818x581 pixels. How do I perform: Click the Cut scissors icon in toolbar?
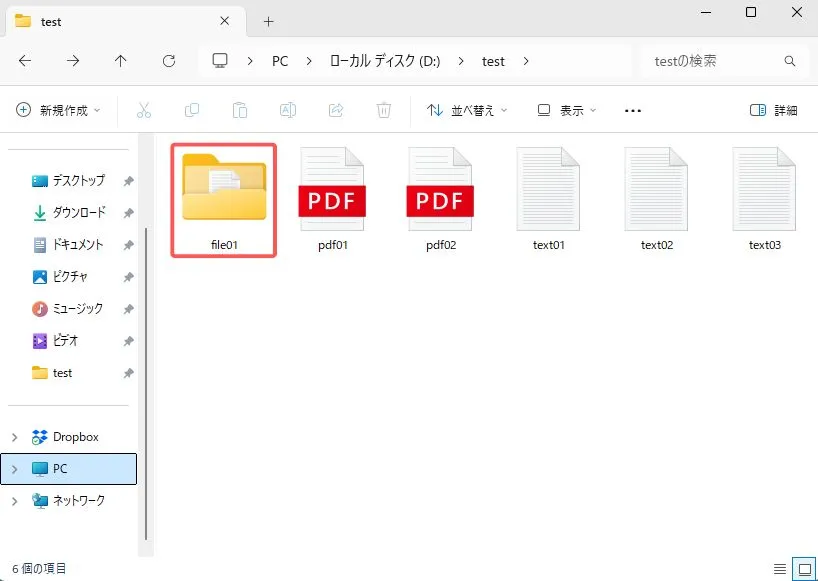(144, 110)
